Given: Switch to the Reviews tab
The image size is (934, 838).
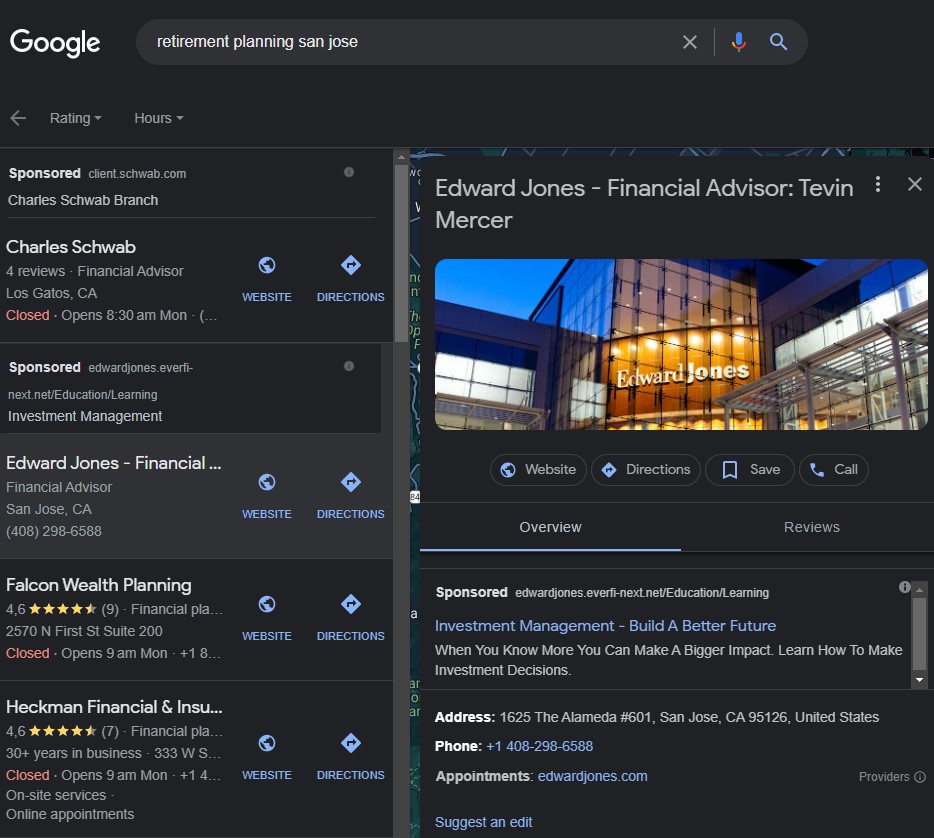Looking at the screenshot, I should [x=811, y=527].
